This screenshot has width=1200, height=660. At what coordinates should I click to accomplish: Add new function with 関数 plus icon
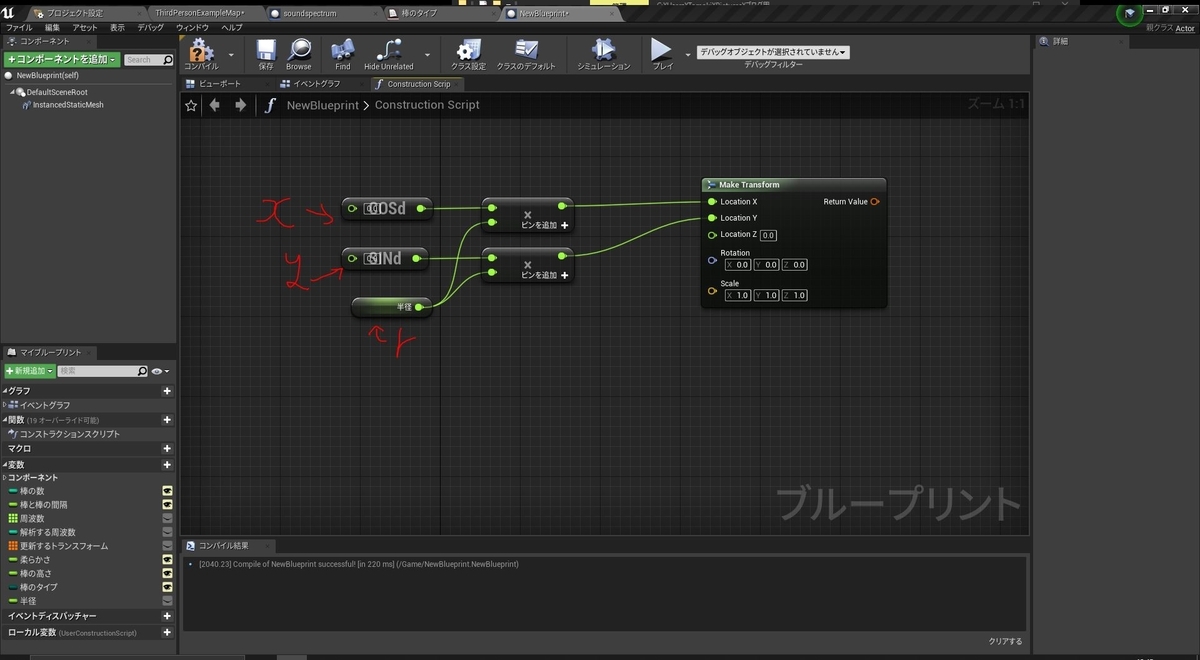click(x=167, y=420)
